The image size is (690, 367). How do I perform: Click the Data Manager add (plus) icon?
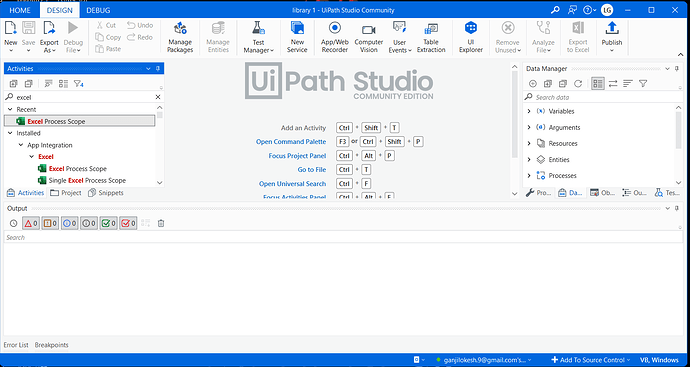click(533, 84)
